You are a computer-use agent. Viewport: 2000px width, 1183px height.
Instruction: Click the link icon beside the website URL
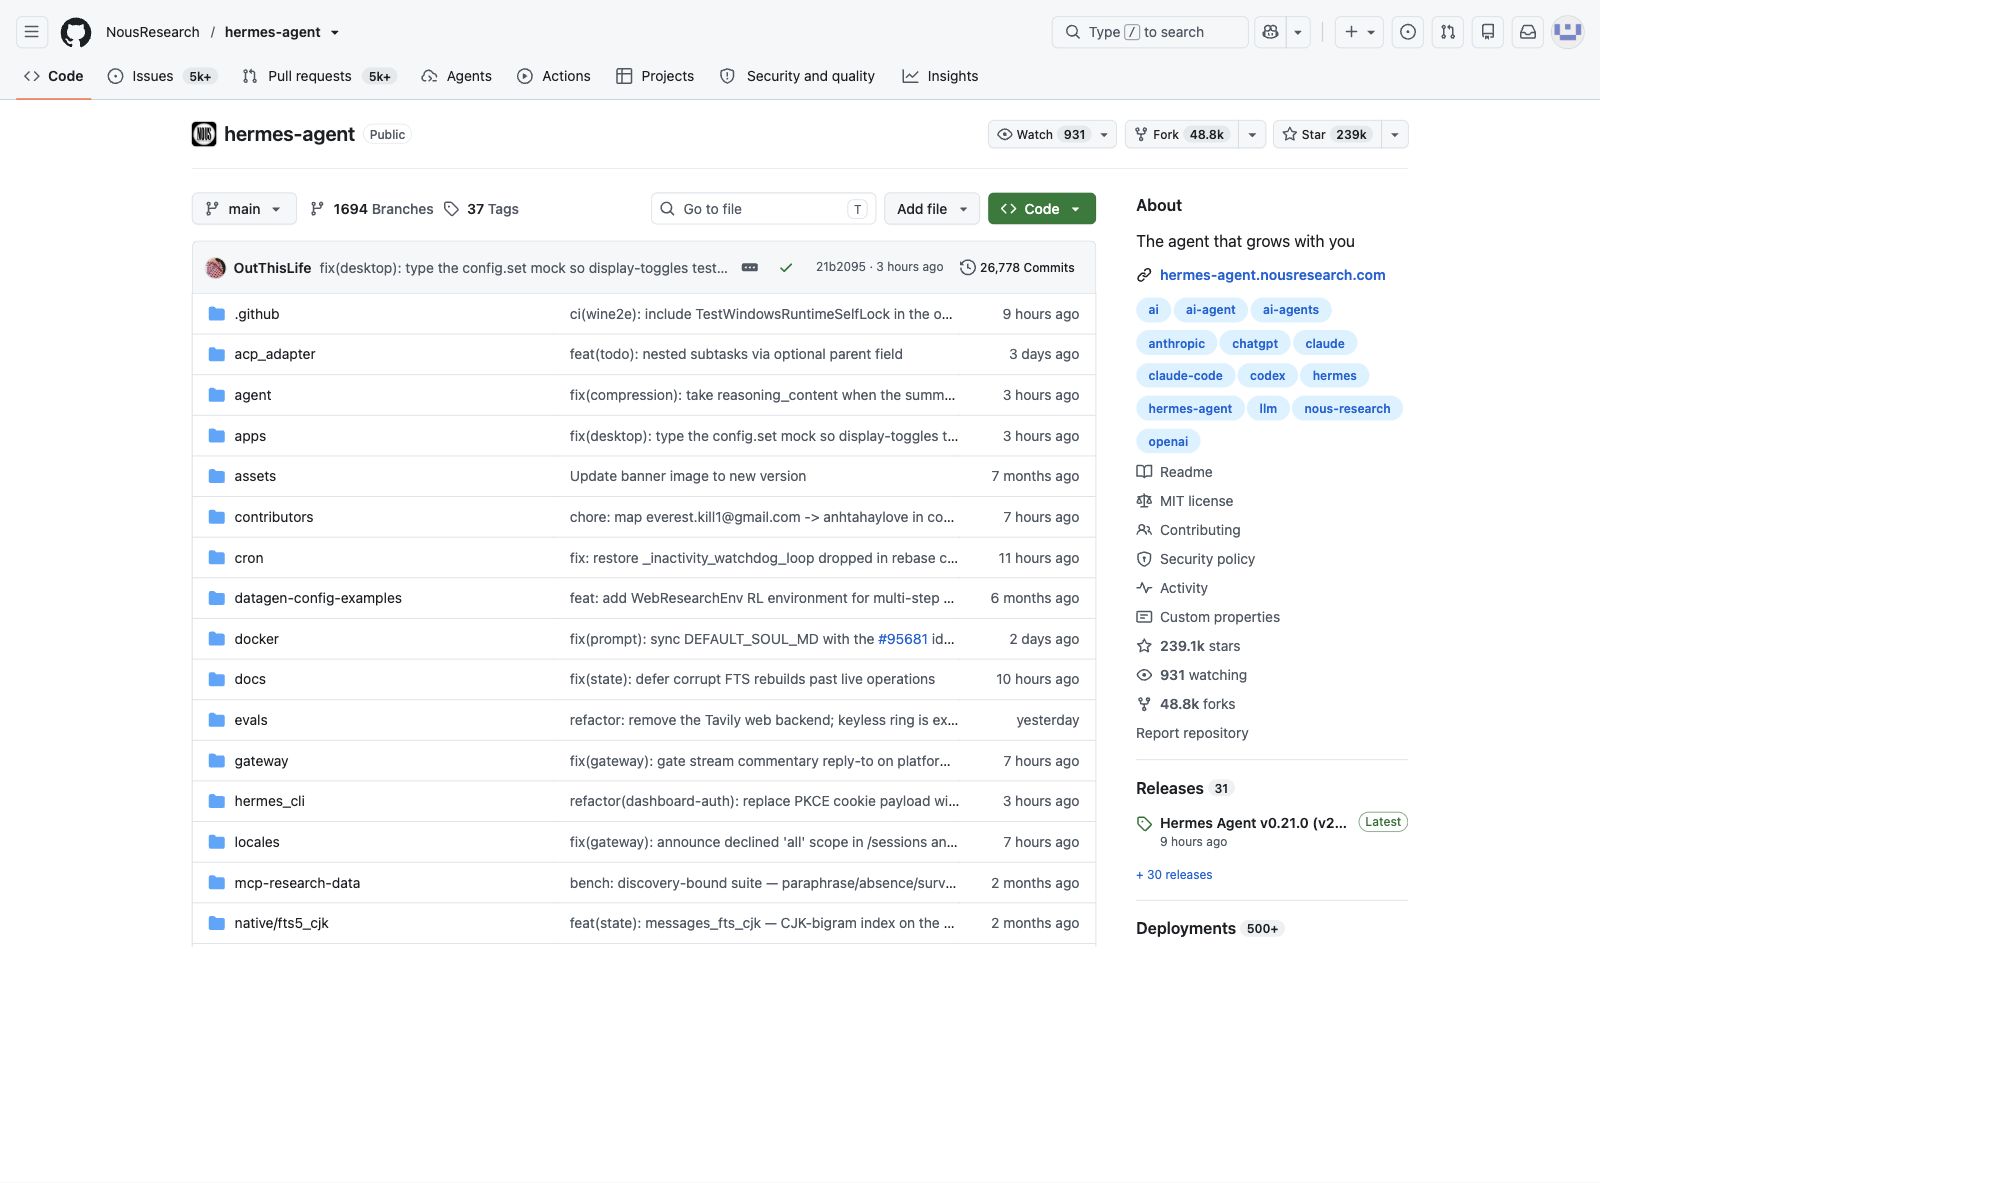point(1144,275)
